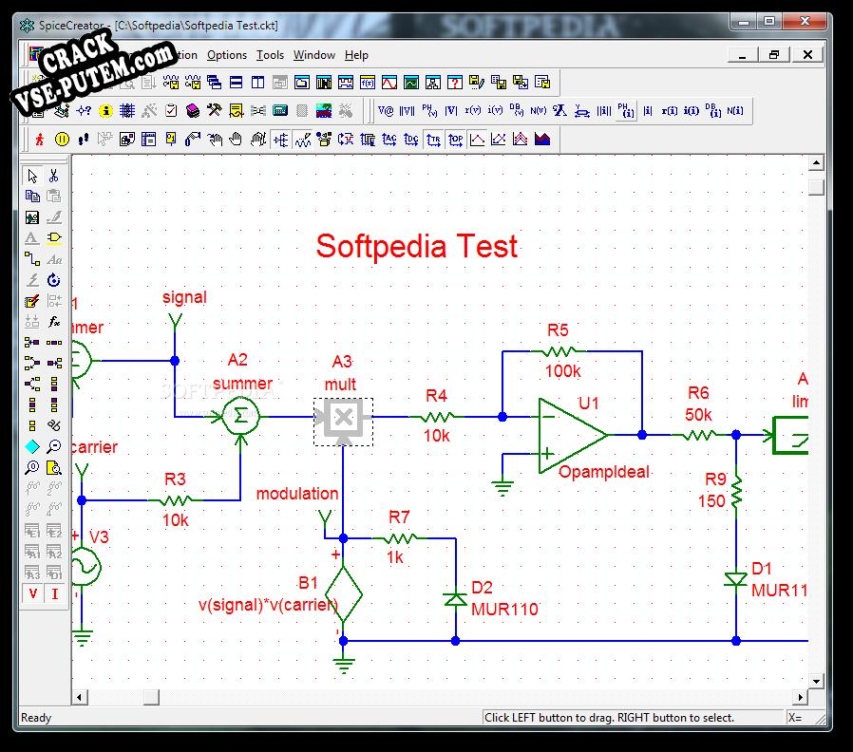The image size is (853, 752).
Task: Click the 'modulation' node label
Action: pos(297,494)
